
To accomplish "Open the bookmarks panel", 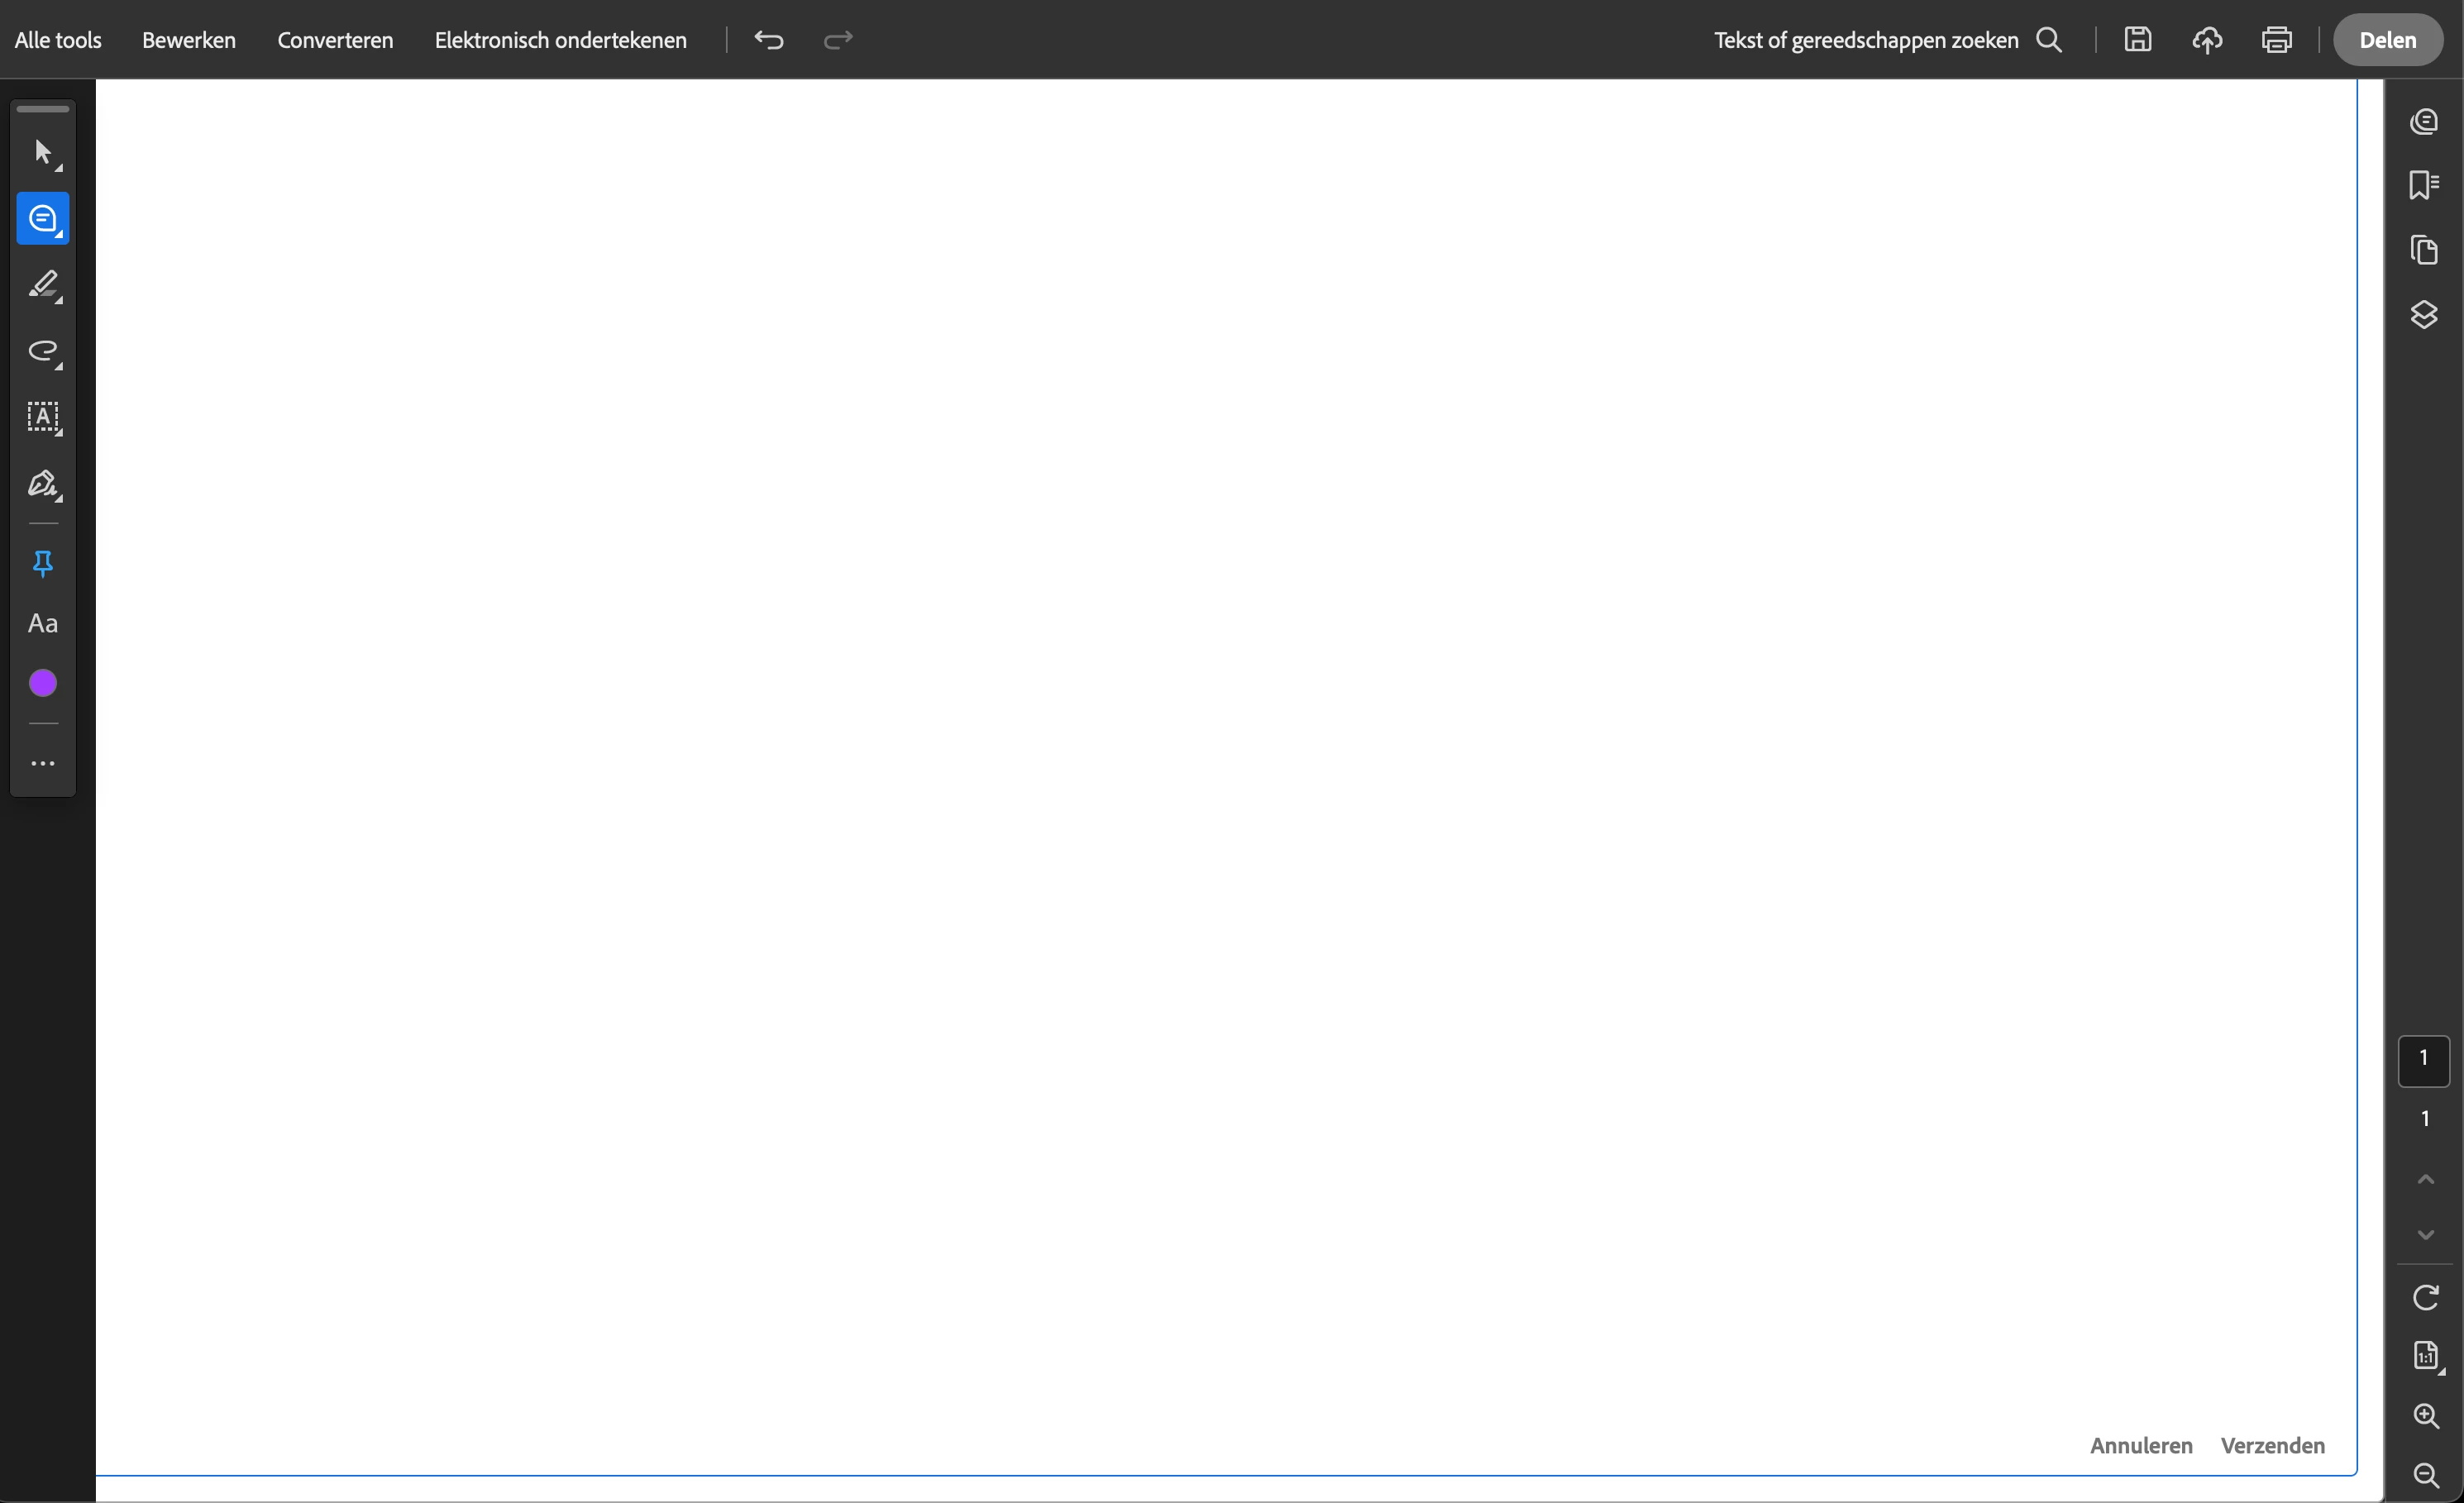I will [x=2424, y=185].
